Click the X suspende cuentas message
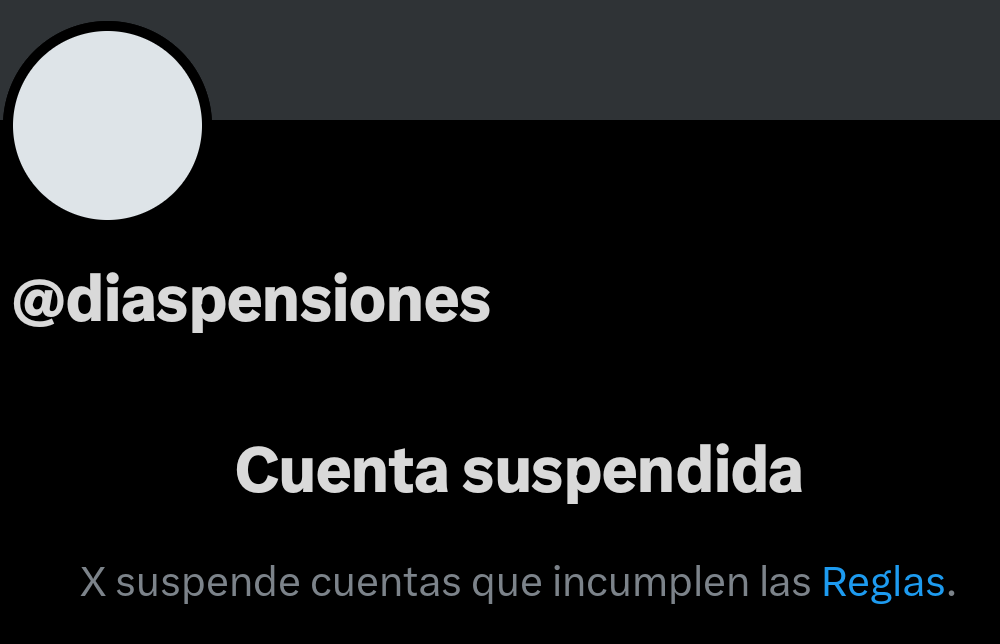Image resolution: width=1000 pixels, height=644 pixels. click(518, 583)
